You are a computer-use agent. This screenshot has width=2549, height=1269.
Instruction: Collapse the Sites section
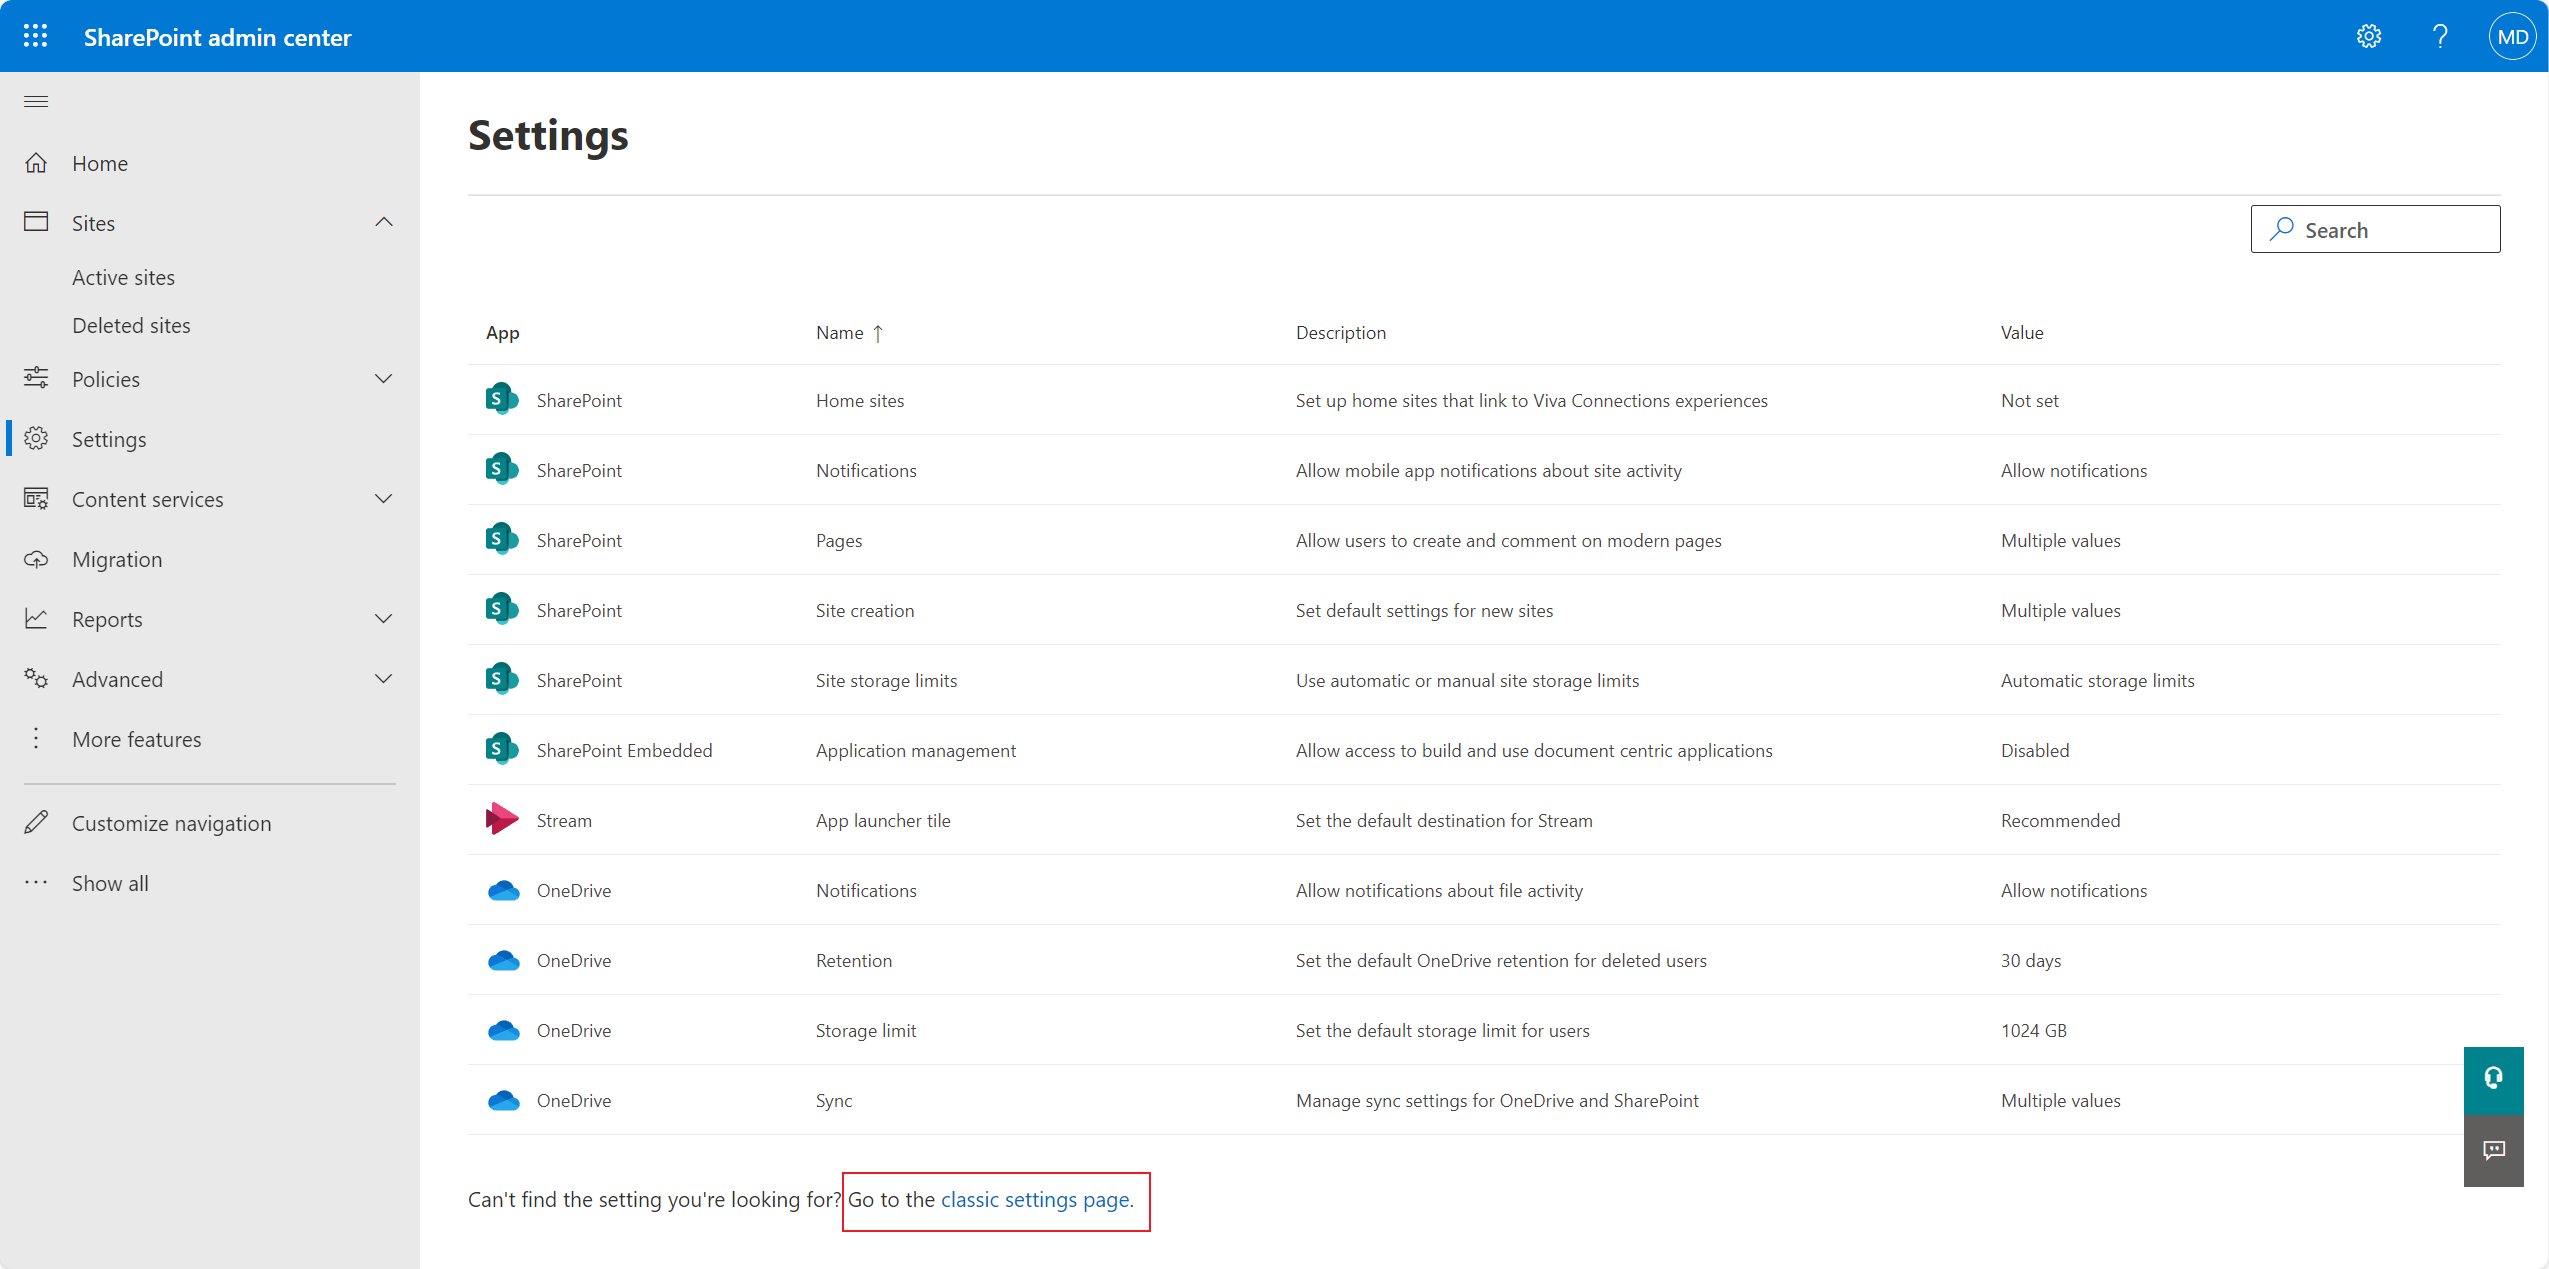383,221
